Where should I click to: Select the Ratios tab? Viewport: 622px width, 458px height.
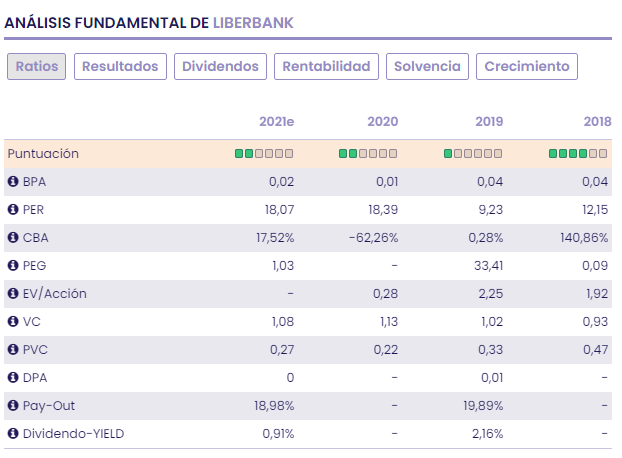pyautogui.click(x=37, y=67)
